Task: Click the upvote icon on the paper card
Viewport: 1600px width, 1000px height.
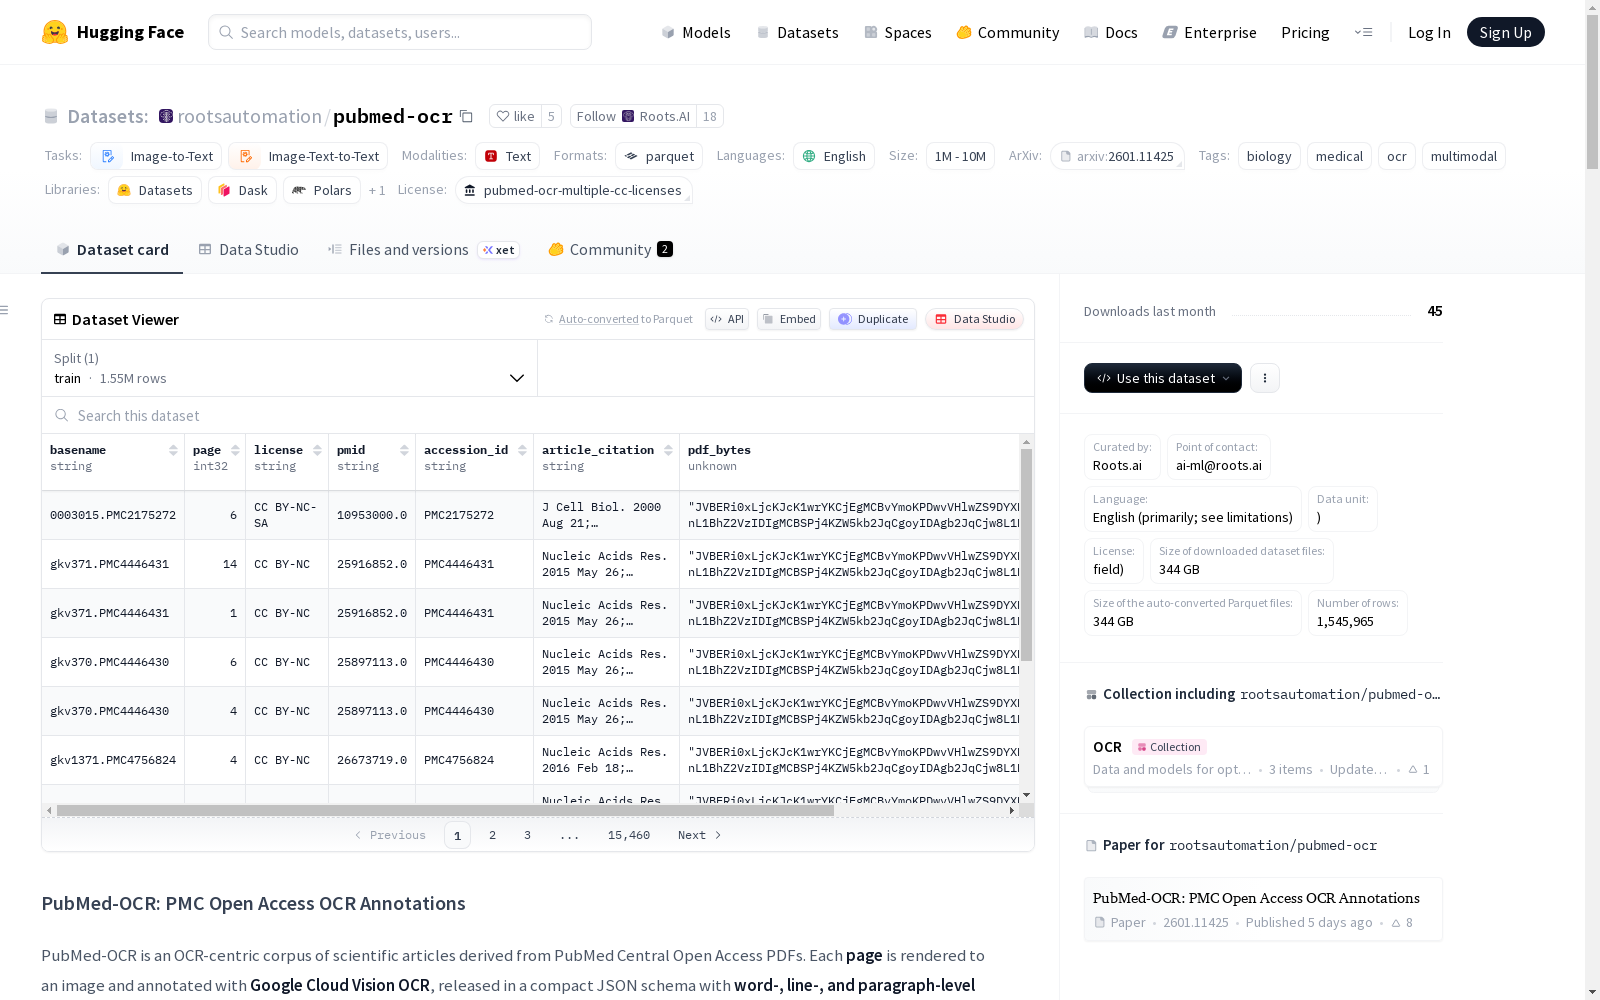Action: [x=1396, y=923]
